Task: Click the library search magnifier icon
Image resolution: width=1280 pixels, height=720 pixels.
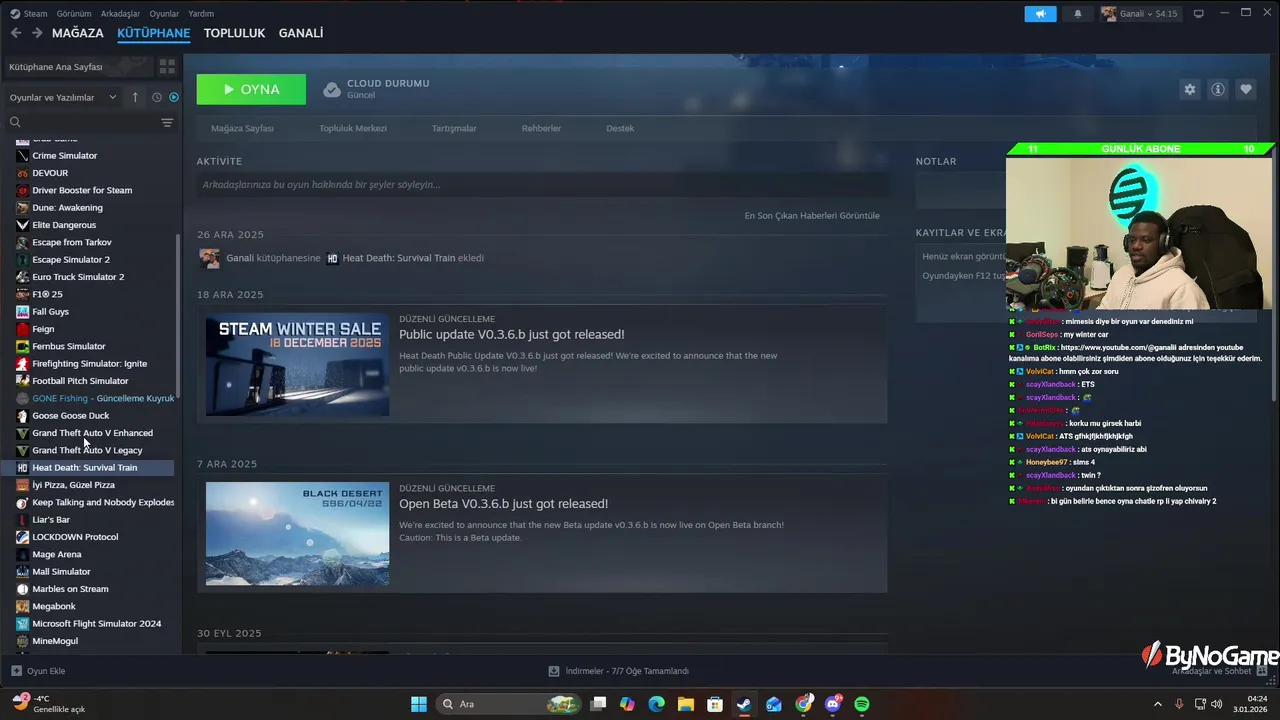Action: click(x=15, y=122)
